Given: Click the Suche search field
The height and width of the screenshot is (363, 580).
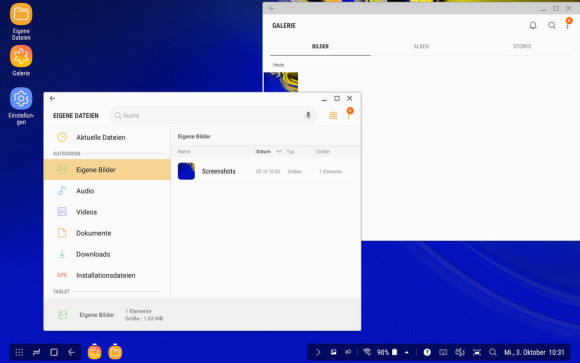Looking at the screenshot, I should (x=213, y=115).
